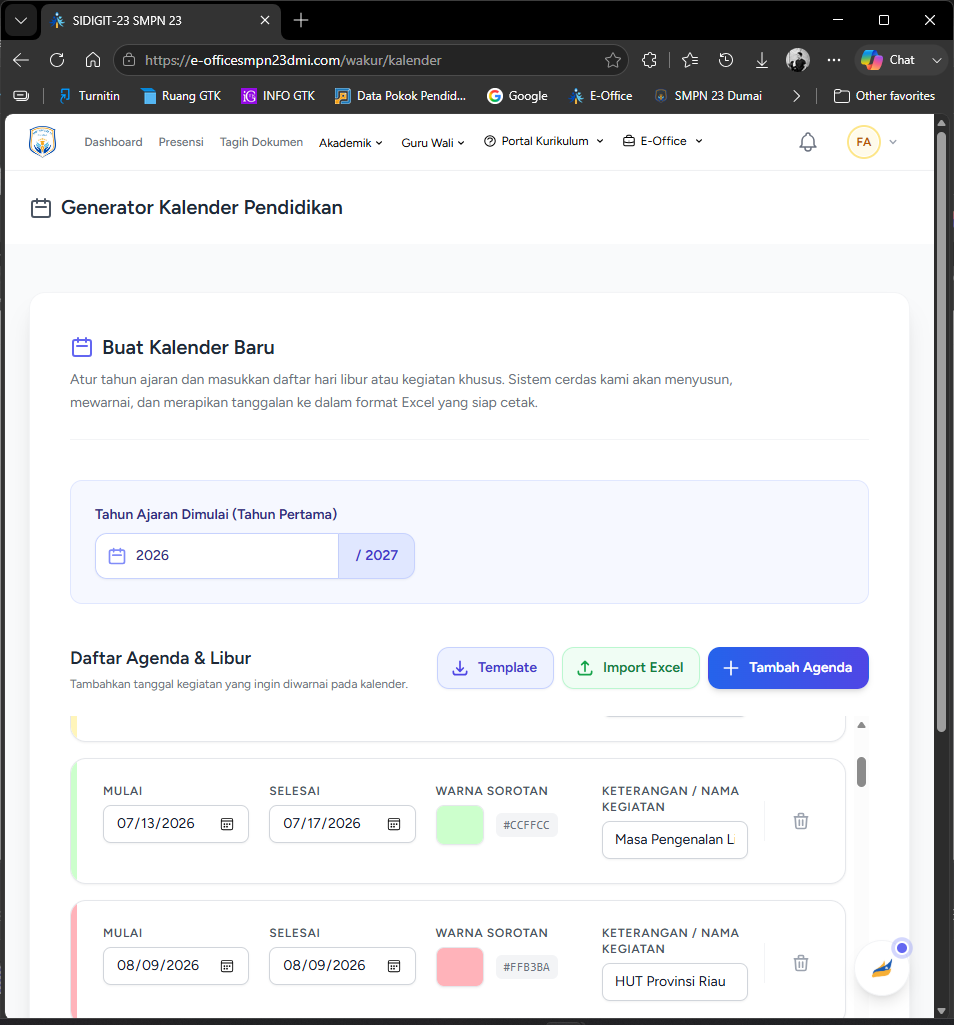Screen dimensions: 954x1025
Task: Pick the pink #FFB3BA color swatch
Action: pyautogui.click(x=460, y=967)
